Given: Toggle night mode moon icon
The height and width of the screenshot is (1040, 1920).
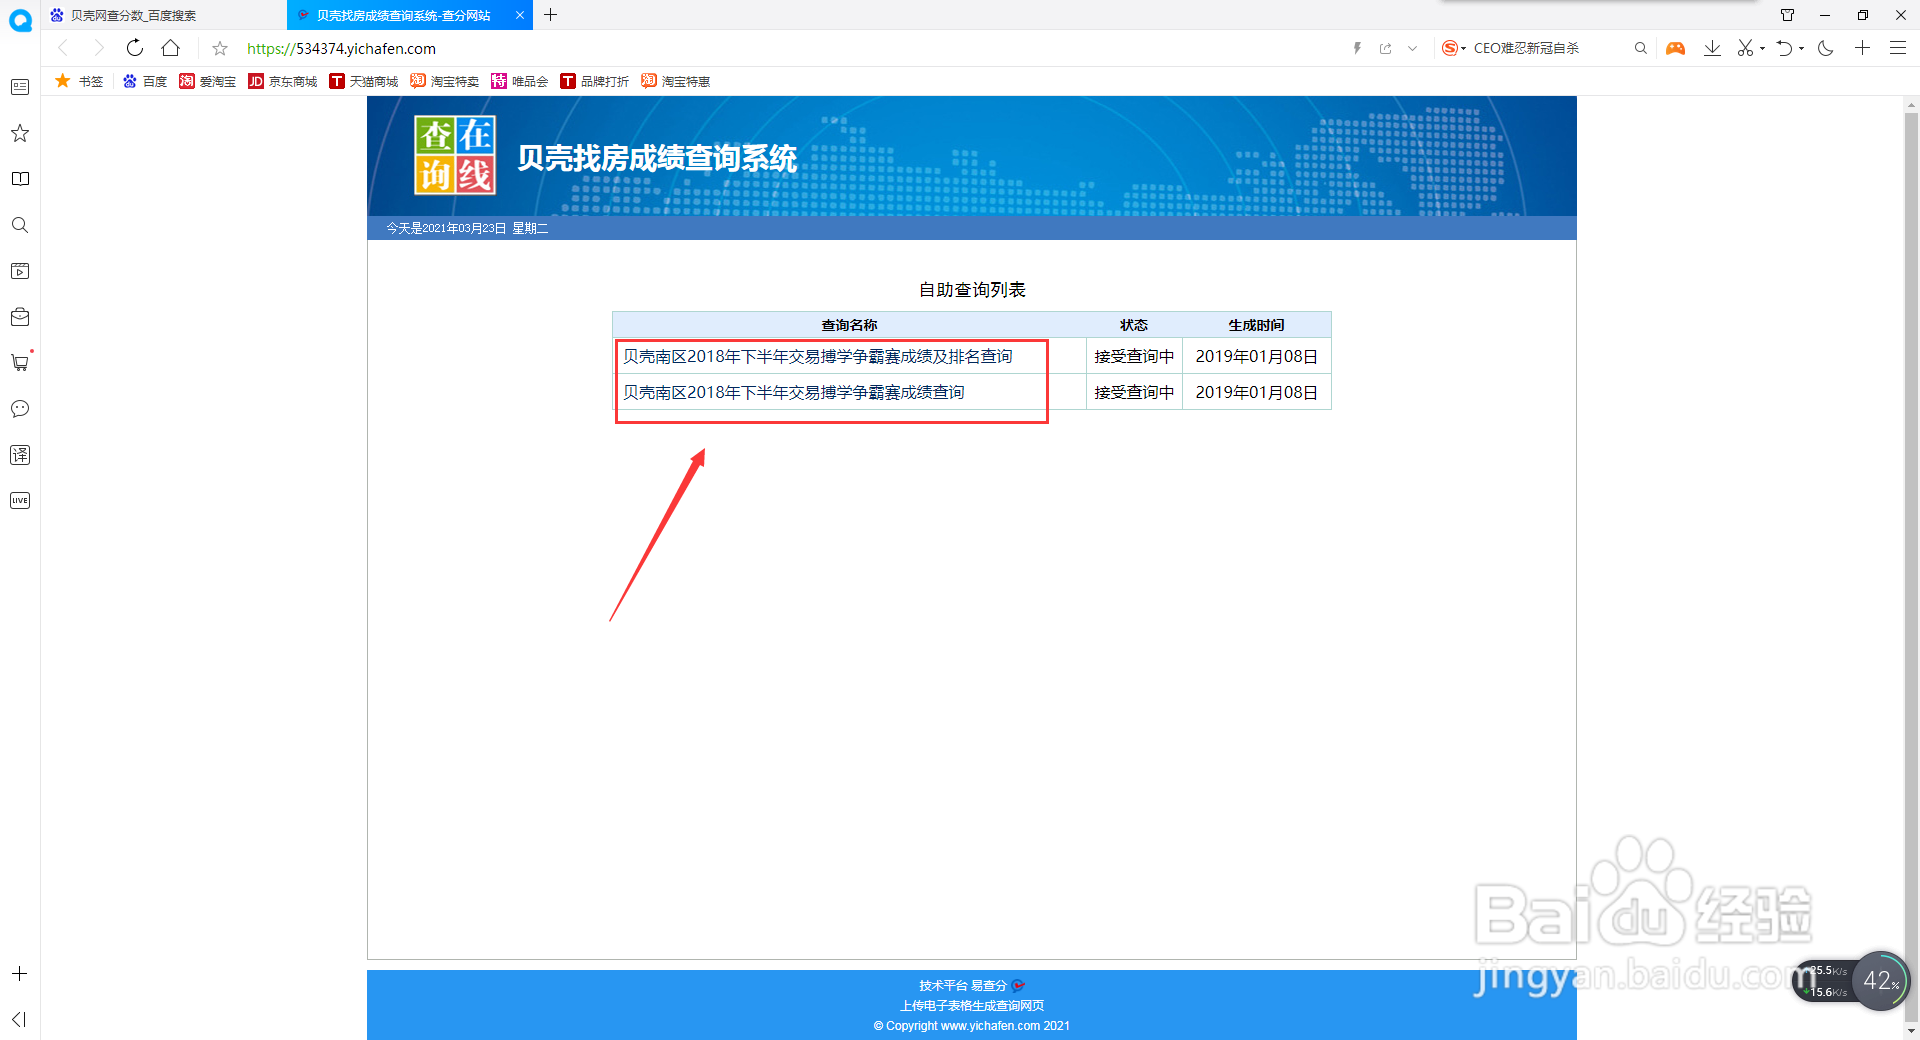Looking at the screenshot, I should coord(1826,48).
